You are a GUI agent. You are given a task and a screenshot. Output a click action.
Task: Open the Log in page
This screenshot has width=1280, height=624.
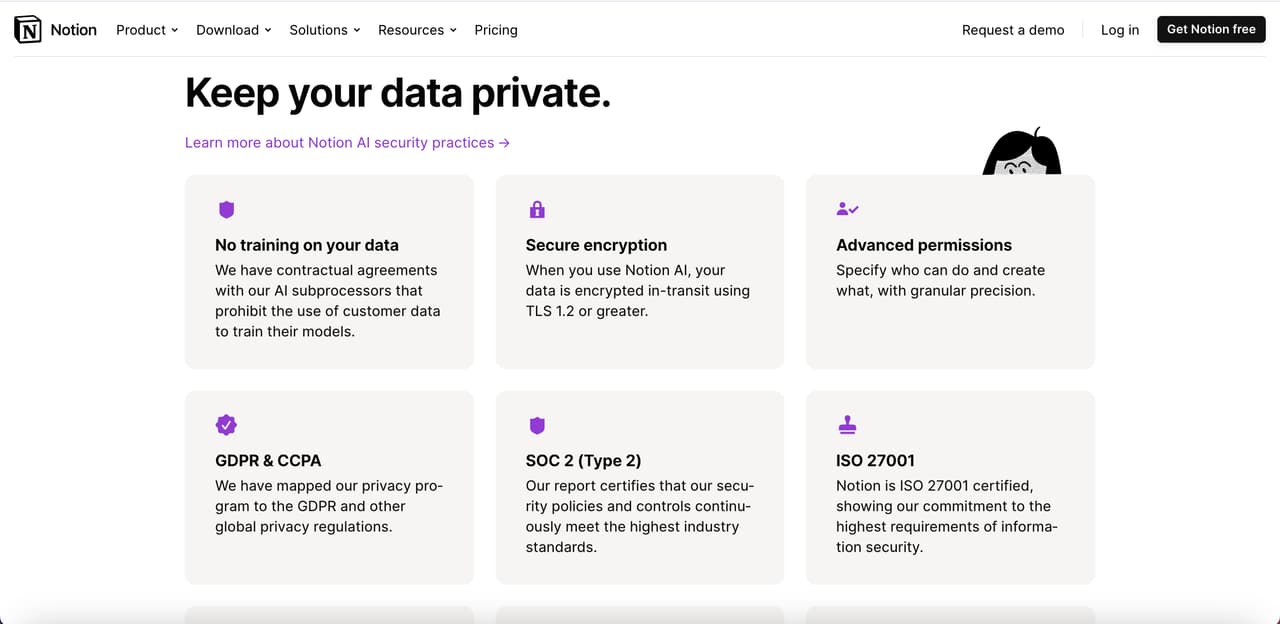tap(1120, 30)
